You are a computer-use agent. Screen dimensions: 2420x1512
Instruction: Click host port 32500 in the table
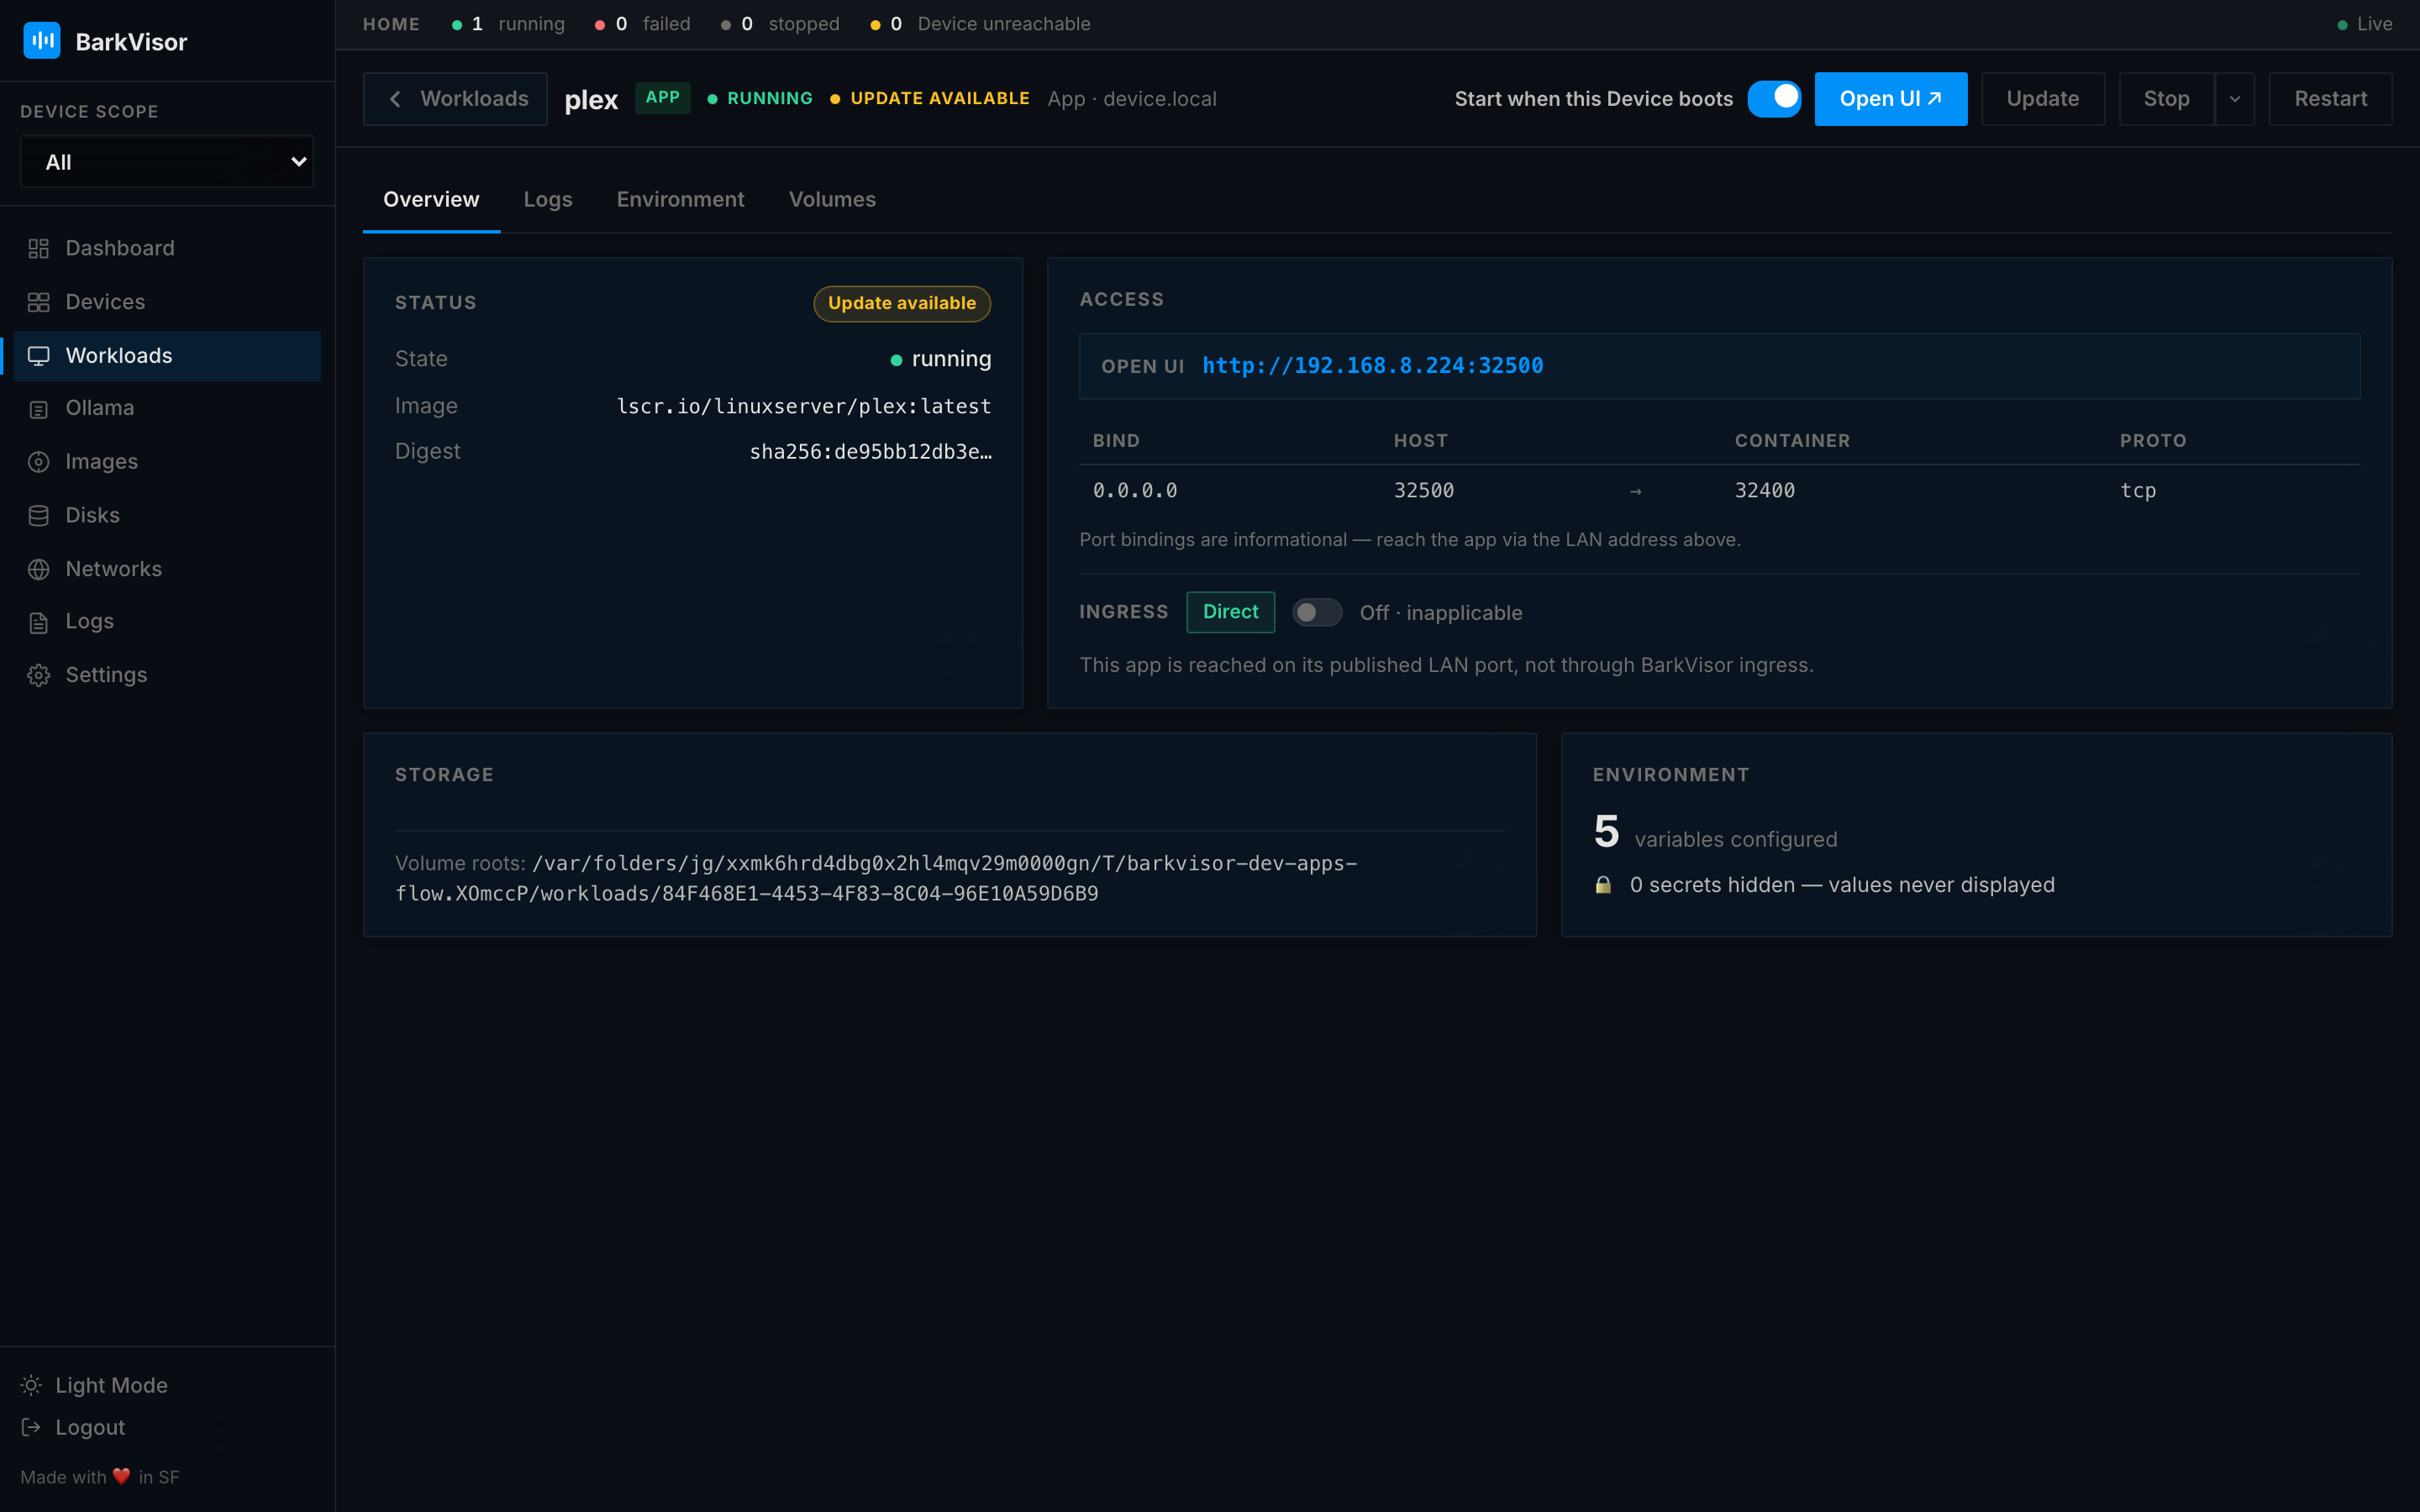coord(1424,490)
